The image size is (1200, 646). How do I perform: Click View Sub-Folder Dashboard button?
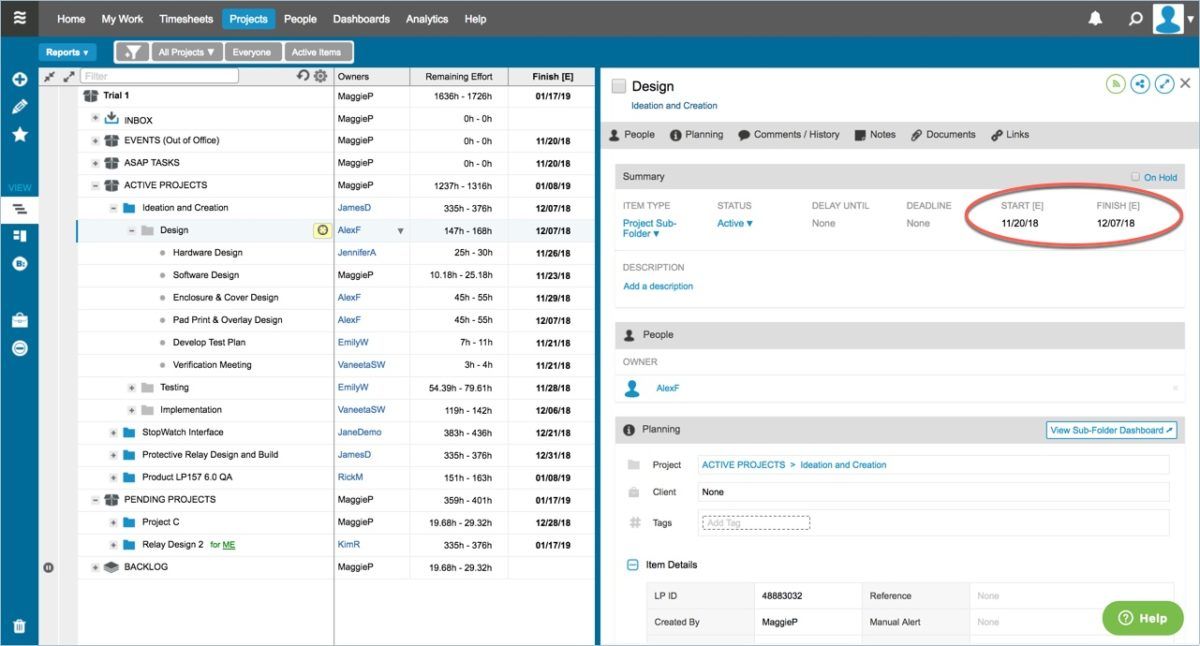[1111, 430]
